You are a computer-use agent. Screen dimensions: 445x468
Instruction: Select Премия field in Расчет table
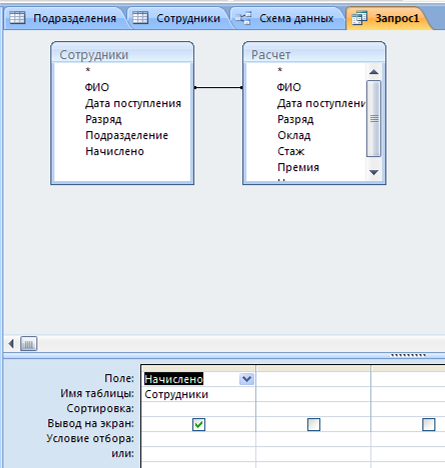[298, 167]
